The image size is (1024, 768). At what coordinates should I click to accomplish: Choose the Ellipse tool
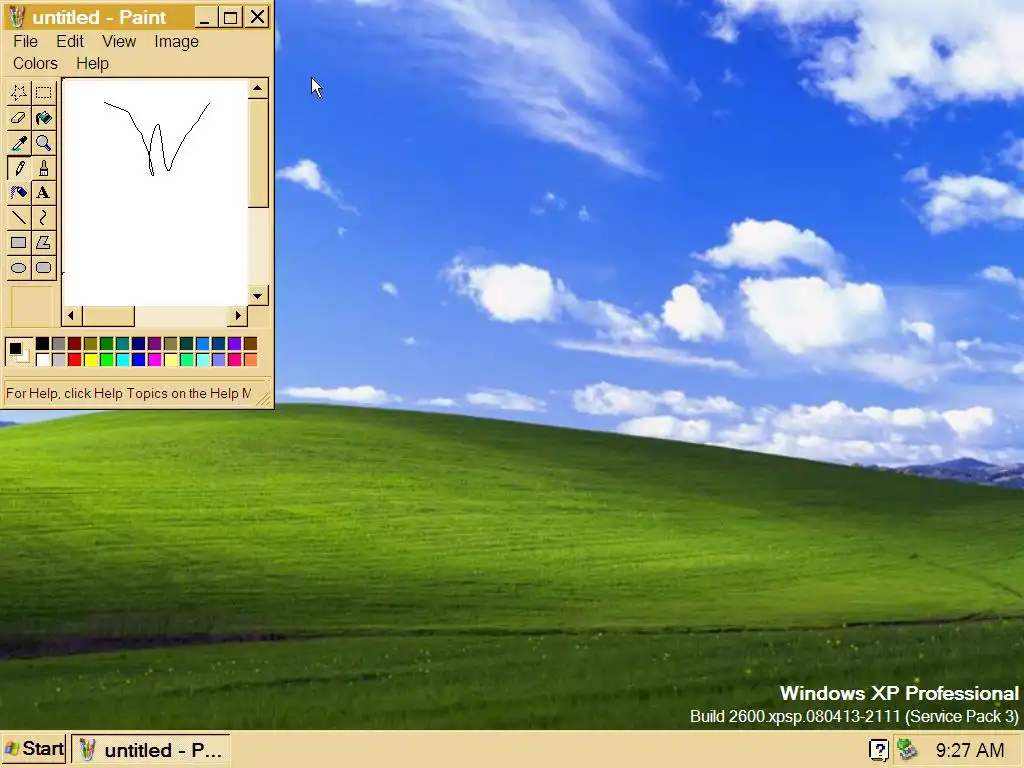point(19,268)
